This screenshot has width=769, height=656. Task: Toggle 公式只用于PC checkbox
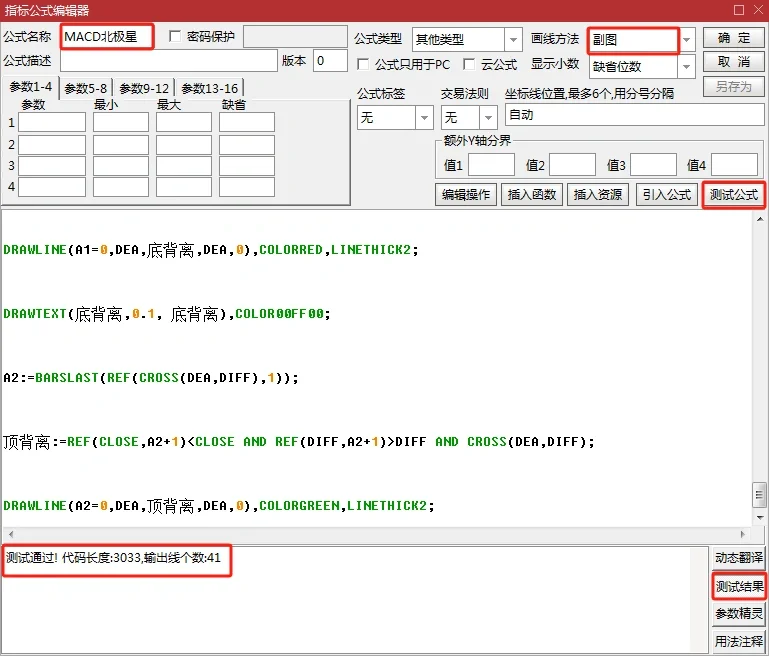coord(363,64)
